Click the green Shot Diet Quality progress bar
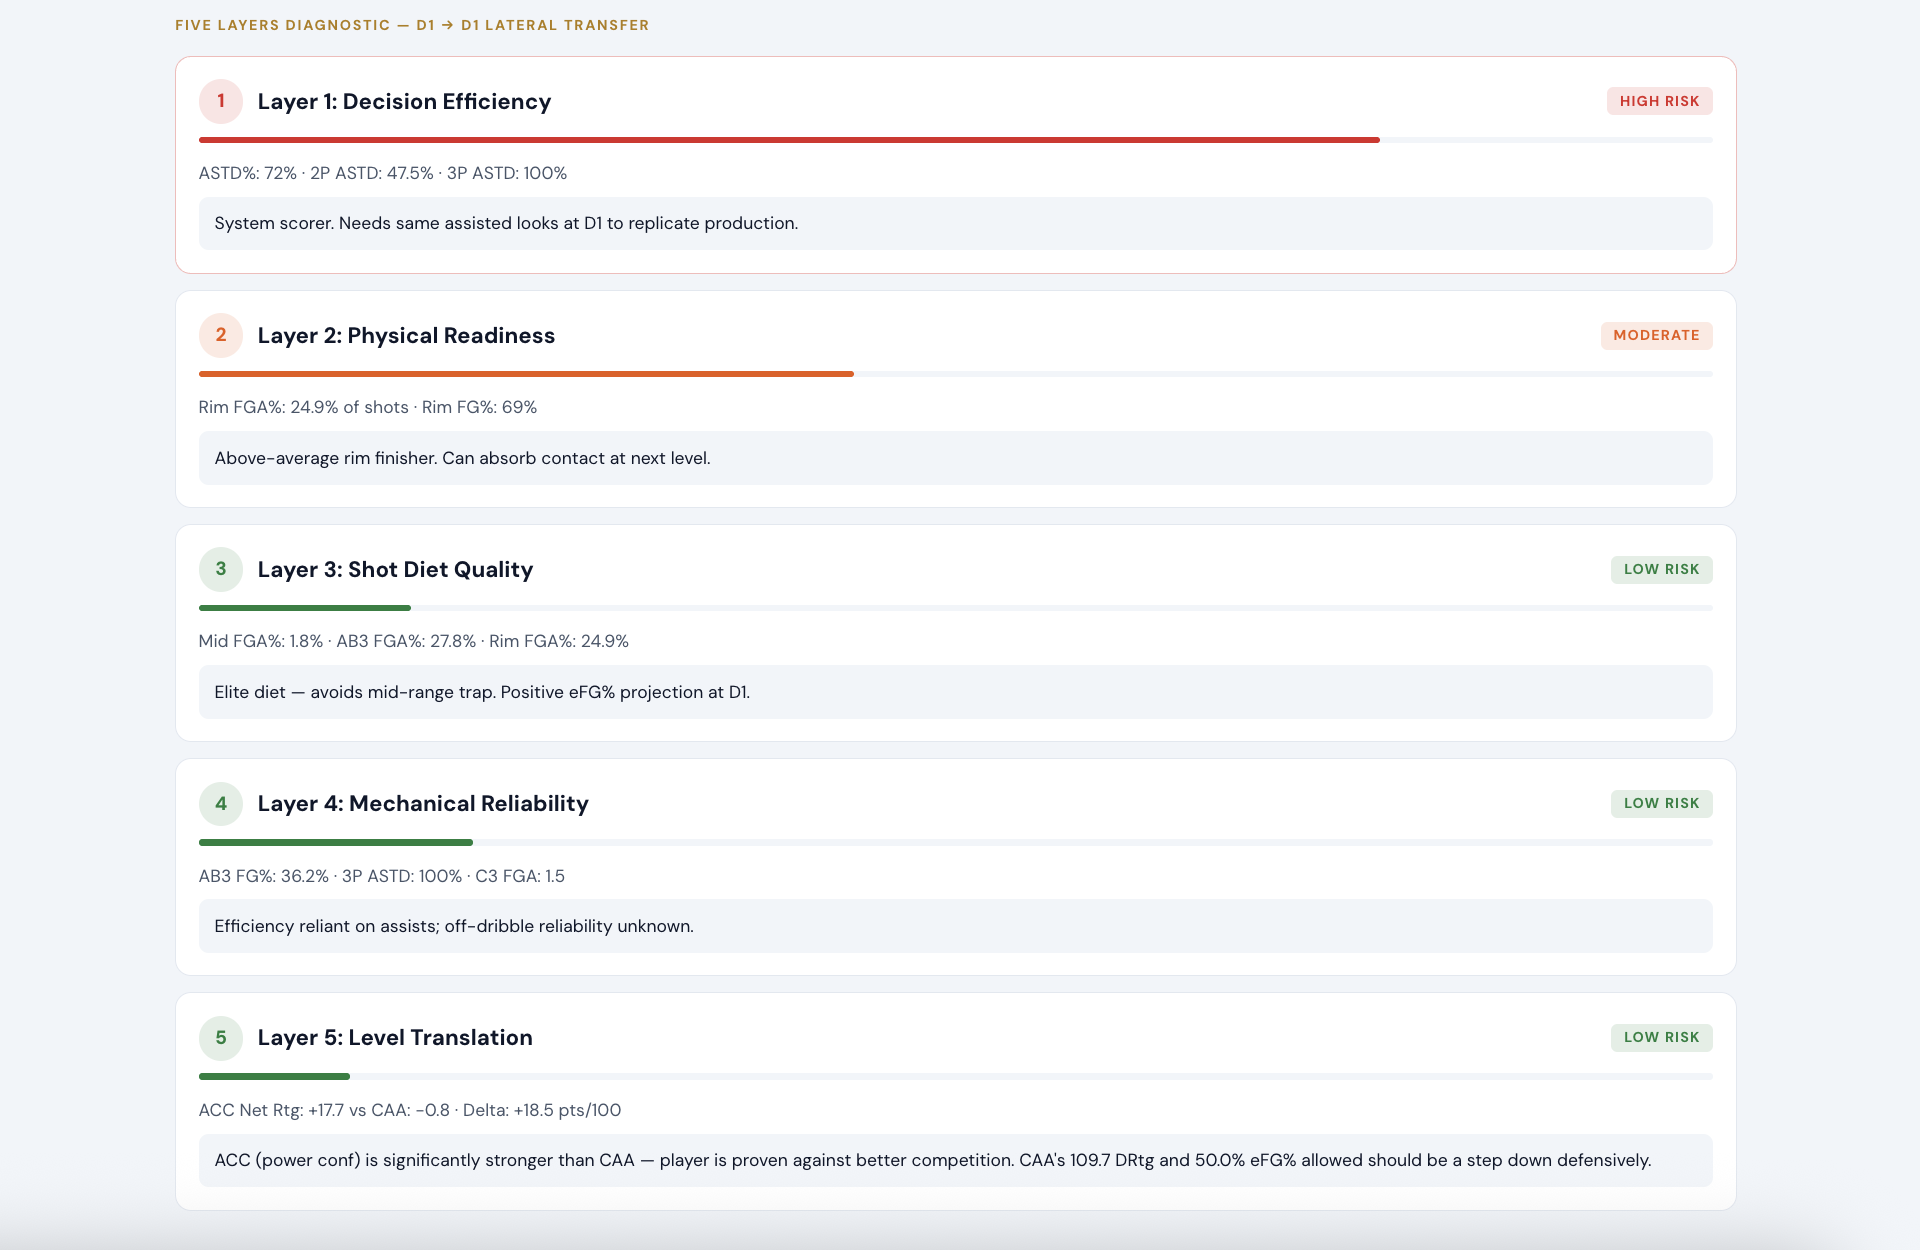This screenshot has height=1250, width=1920. pos(305,608)
